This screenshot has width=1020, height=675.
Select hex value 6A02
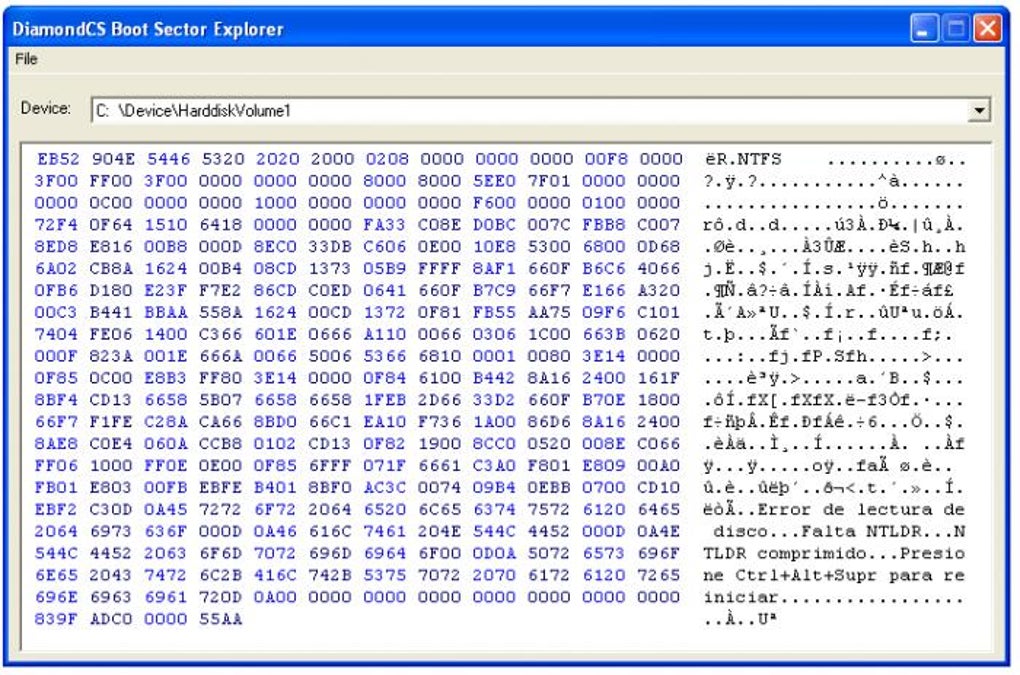point(57,269)
